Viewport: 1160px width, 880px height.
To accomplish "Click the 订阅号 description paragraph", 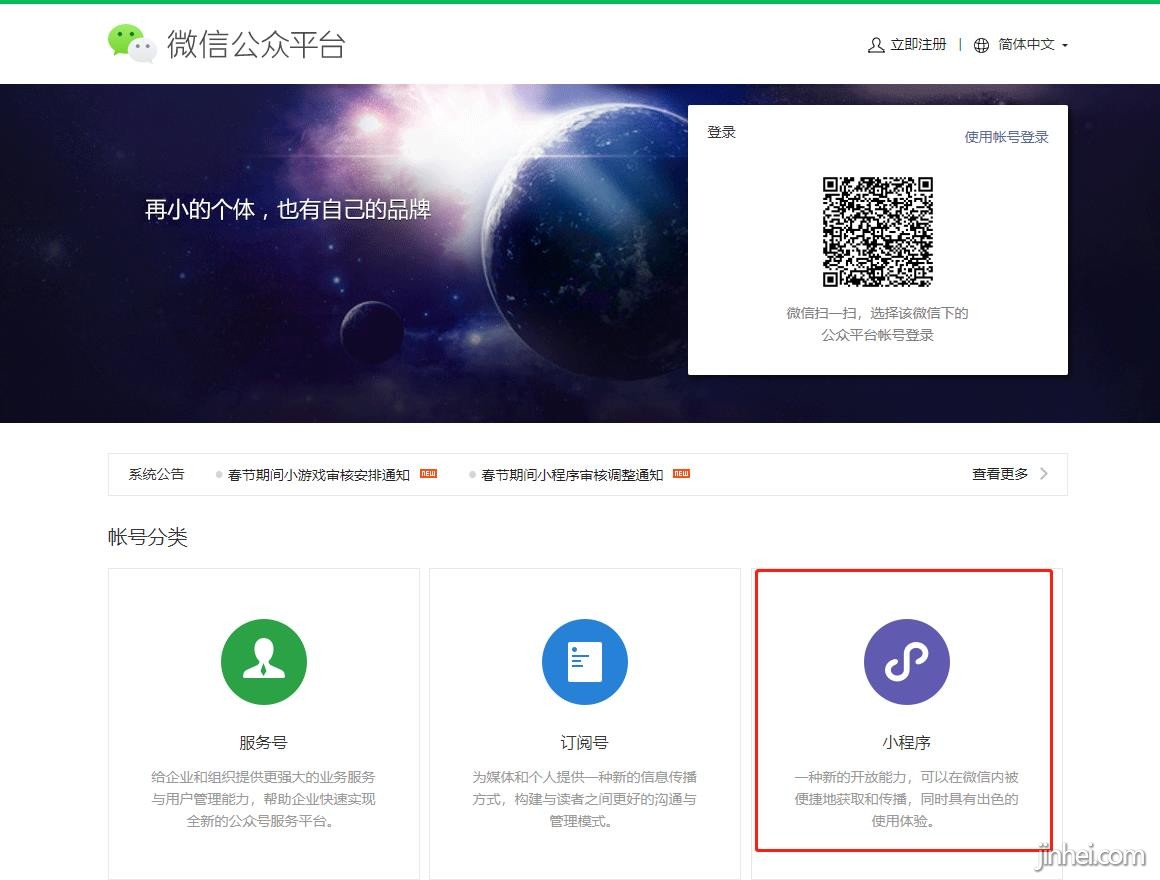I will (584, 799).
